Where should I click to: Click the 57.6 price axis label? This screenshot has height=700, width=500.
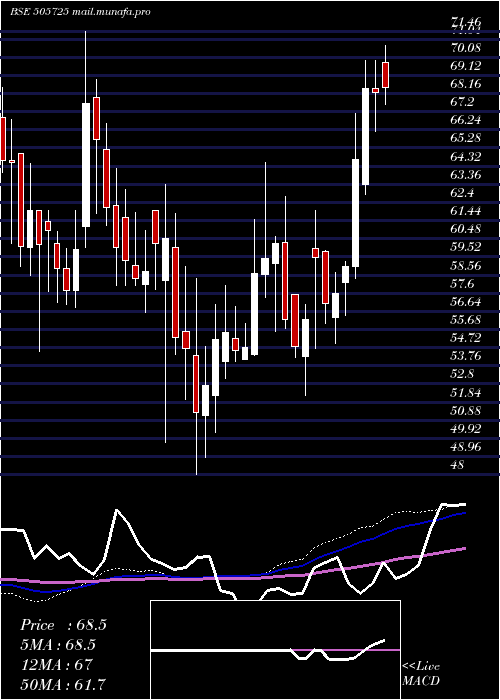462,283
